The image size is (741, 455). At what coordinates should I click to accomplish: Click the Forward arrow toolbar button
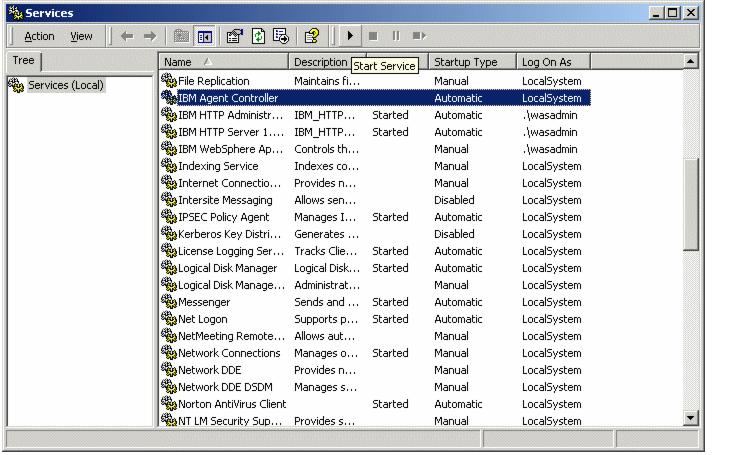(150, 36)
